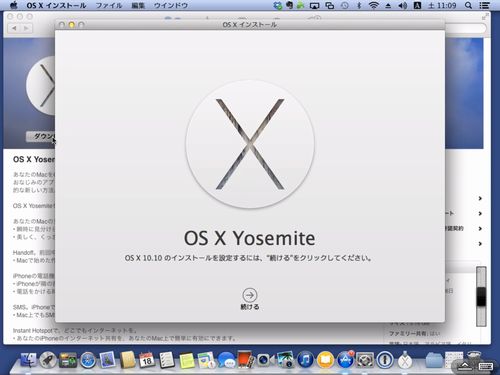Open Calendar showing 18 in the Dock
The width and height of the screenshot is (500, 375).
pos(147,360)
